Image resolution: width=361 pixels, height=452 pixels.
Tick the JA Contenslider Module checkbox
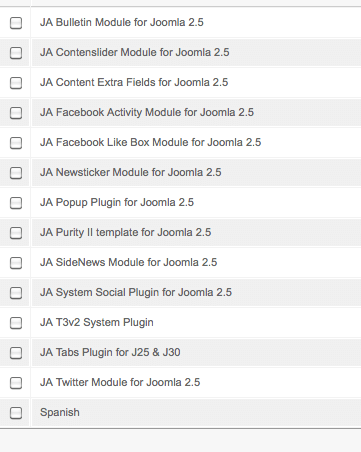coord(16,53)
